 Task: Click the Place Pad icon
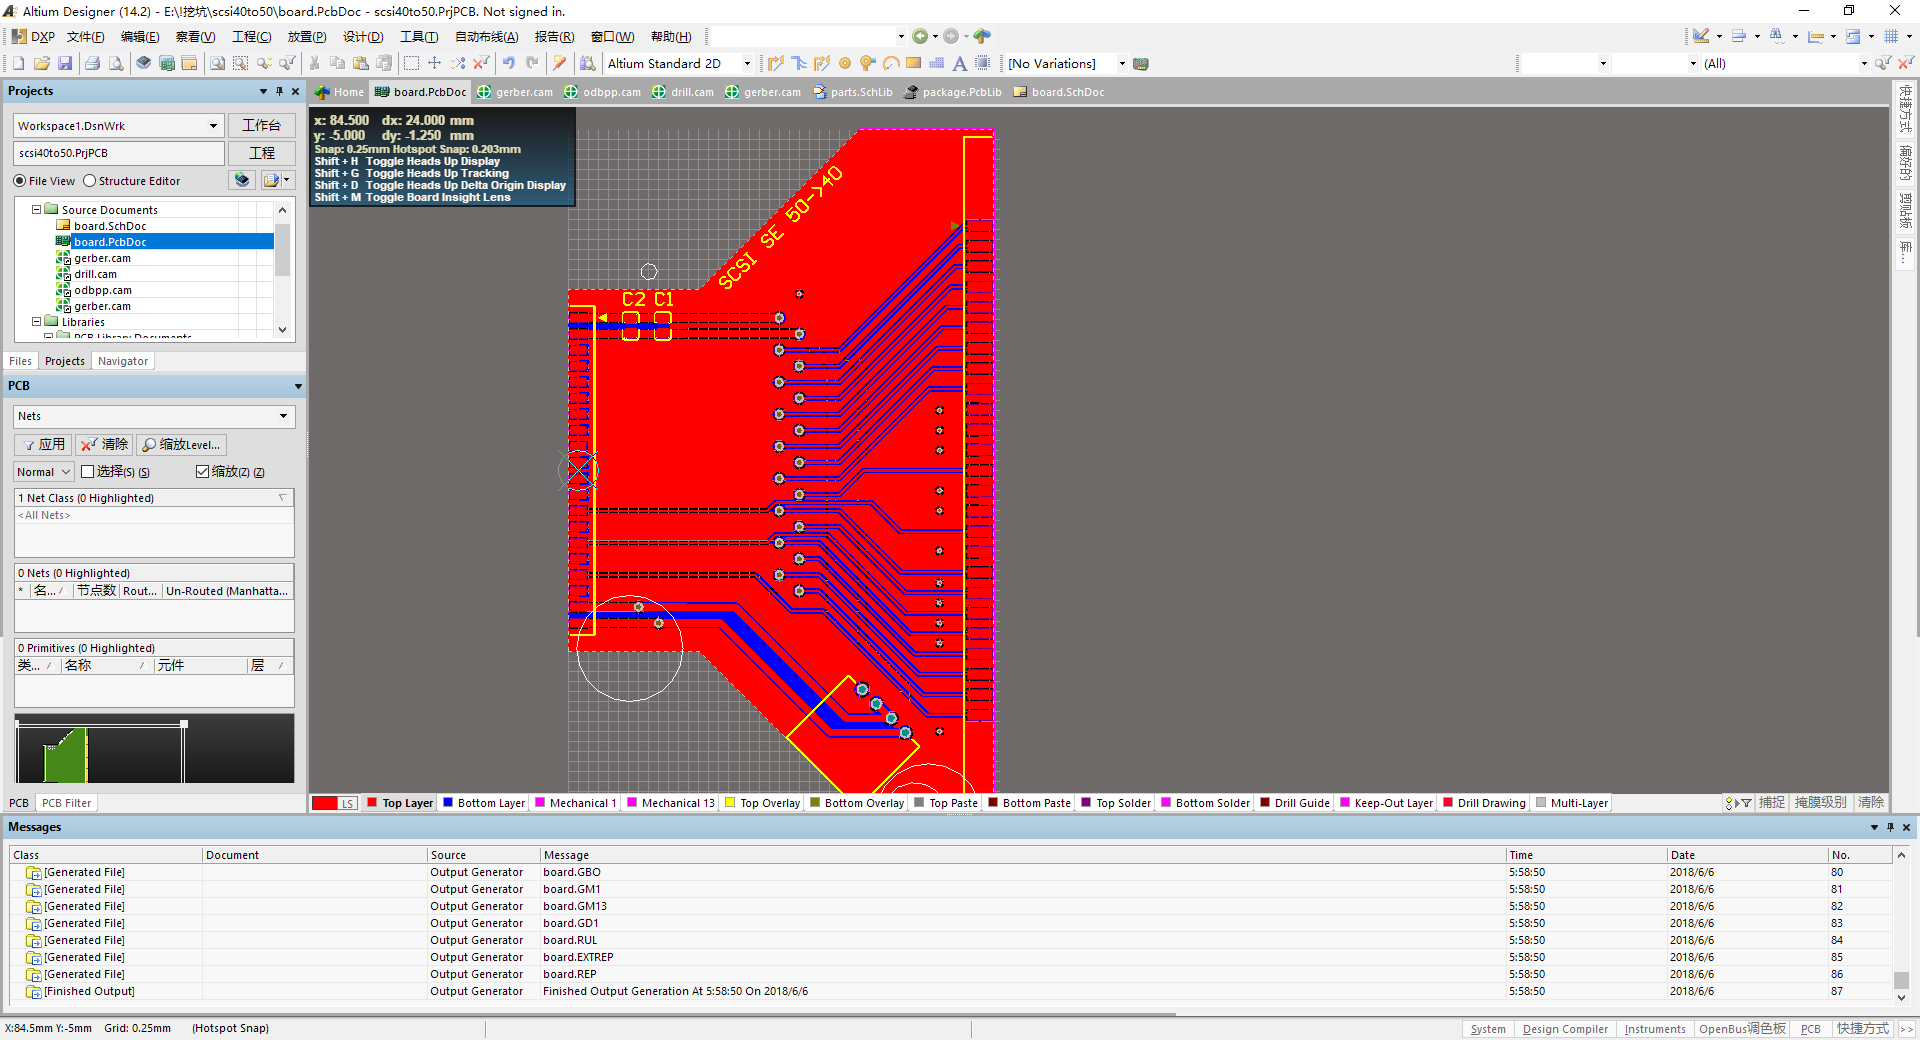(845, 63)
